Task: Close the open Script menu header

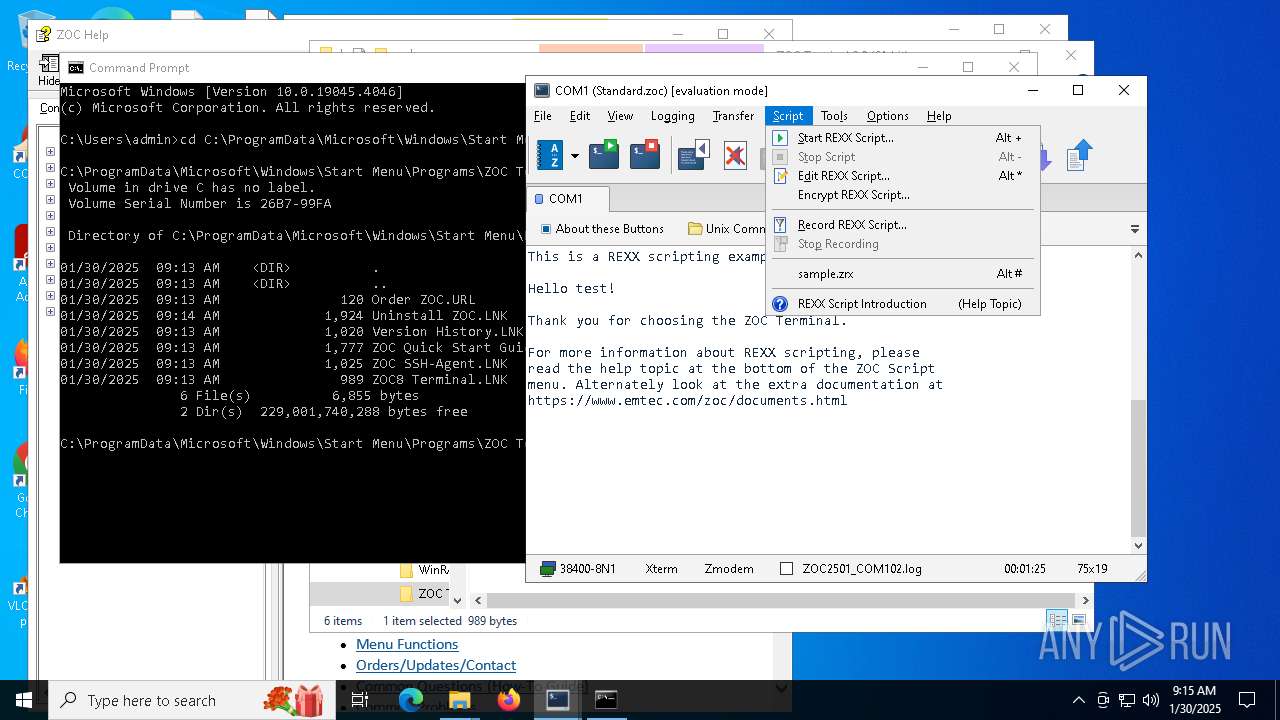Action: pyautogui.click(x=788, y=116)
